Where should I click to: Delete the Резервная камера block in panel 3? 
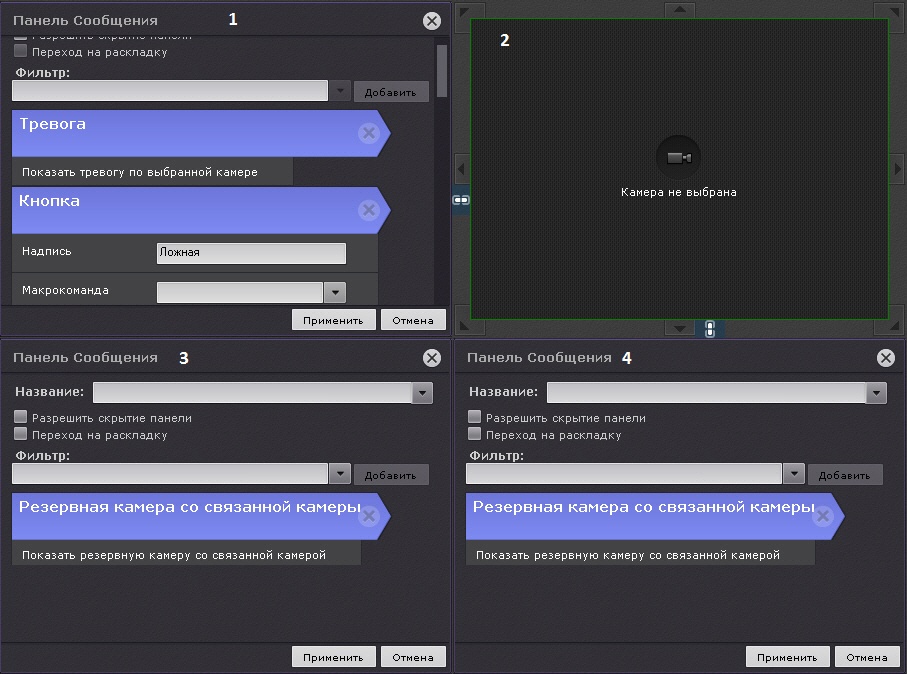point(368,516)
